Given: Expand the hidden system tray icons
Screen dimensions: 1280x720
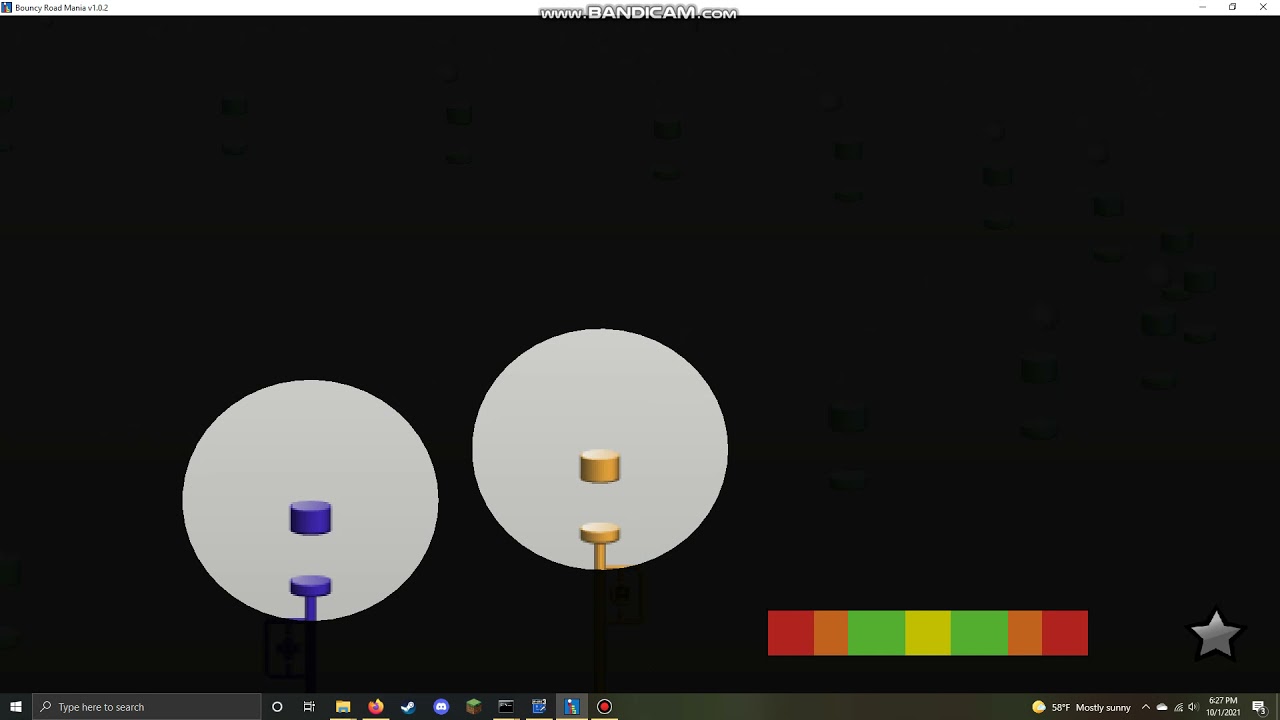Looking at the screenshot, I should pyautogui.click(x=1146, y=707).
